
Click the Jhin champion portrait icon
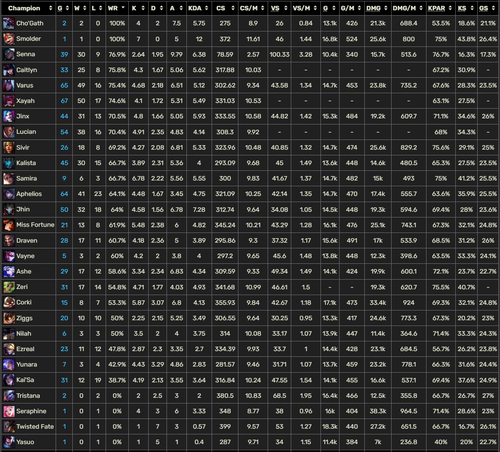[x=9, y=209]
